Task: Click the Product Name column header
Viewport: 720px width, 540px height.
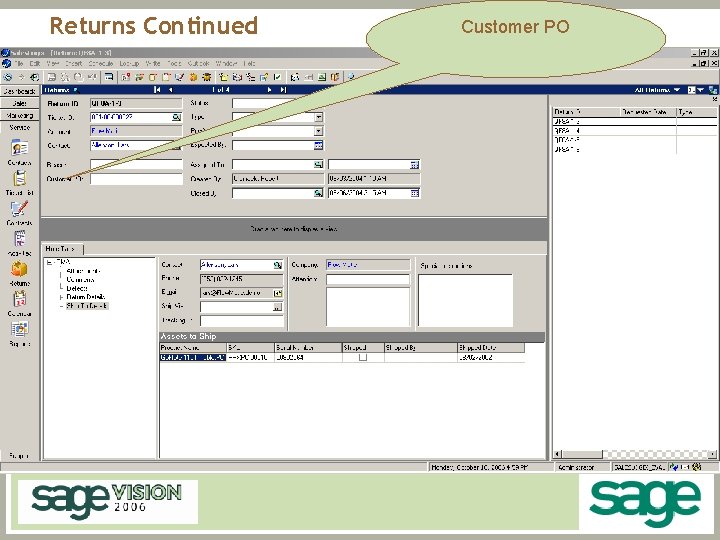Action: 193,348
